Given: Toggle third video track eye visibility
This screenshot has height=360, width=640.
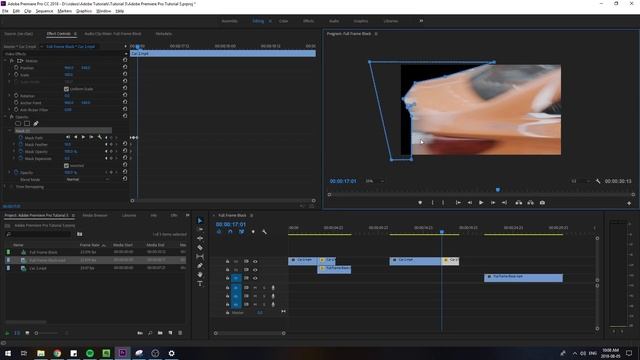Looking at the screenshot, I should 255,278.
